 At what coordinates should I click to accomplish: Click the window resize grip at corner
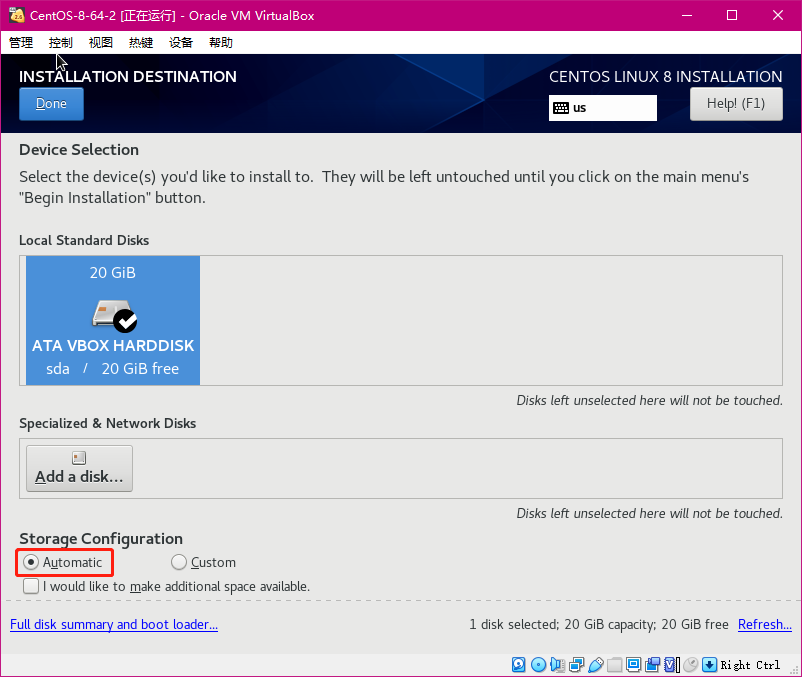tap(794, 669)
